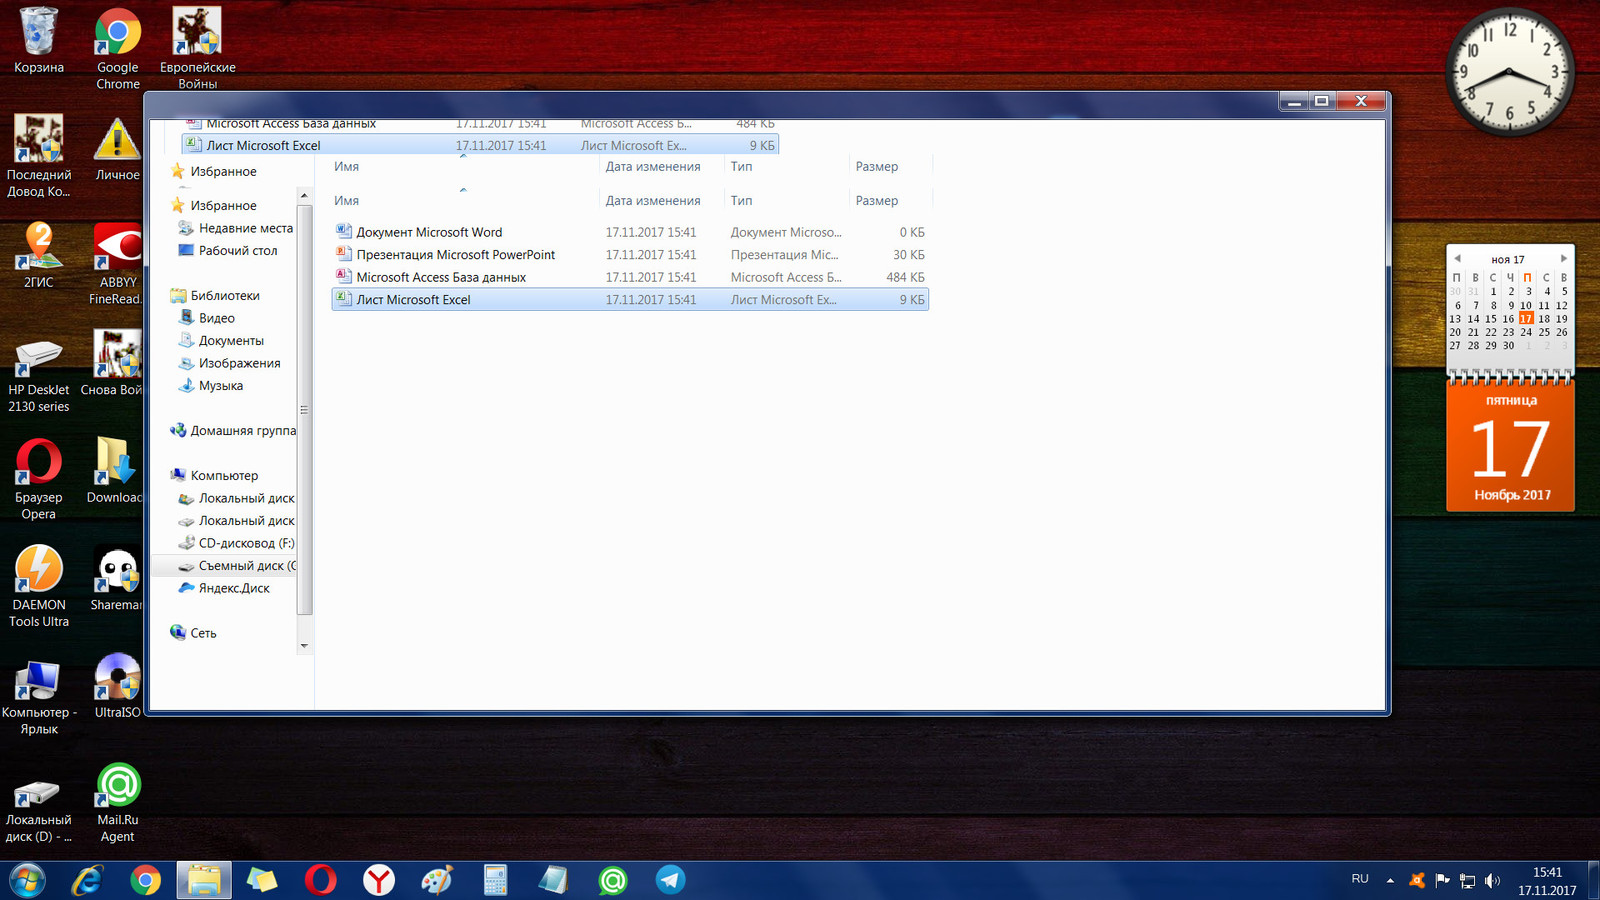Go to previous month in calendar gadget
Viewport: 1600px width, 900px height.
click(1457, 258)
